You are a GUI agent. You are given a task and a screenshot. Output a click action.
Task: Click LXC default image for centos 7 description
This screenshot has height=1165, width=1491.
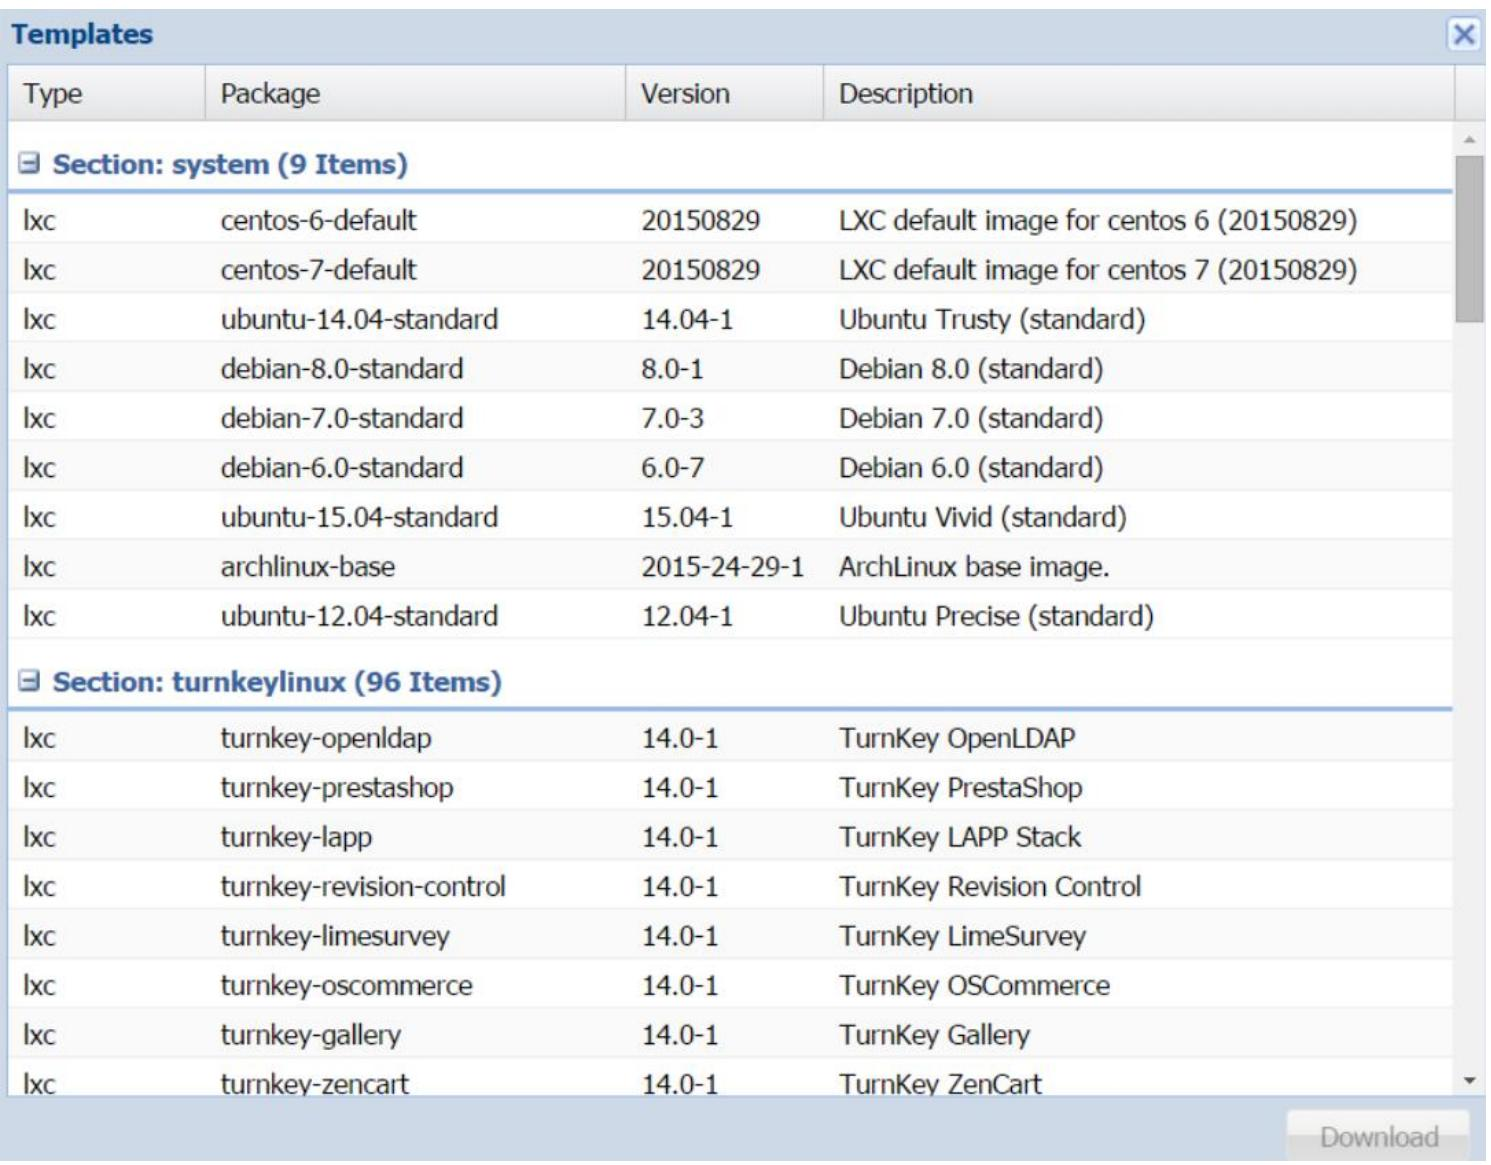click(1097, 270)
